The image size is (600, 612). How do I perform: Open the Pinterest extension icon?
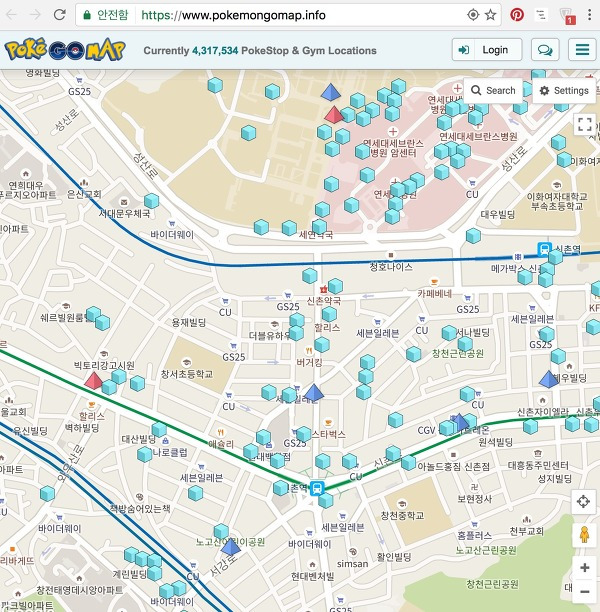[x=517, y=15]
